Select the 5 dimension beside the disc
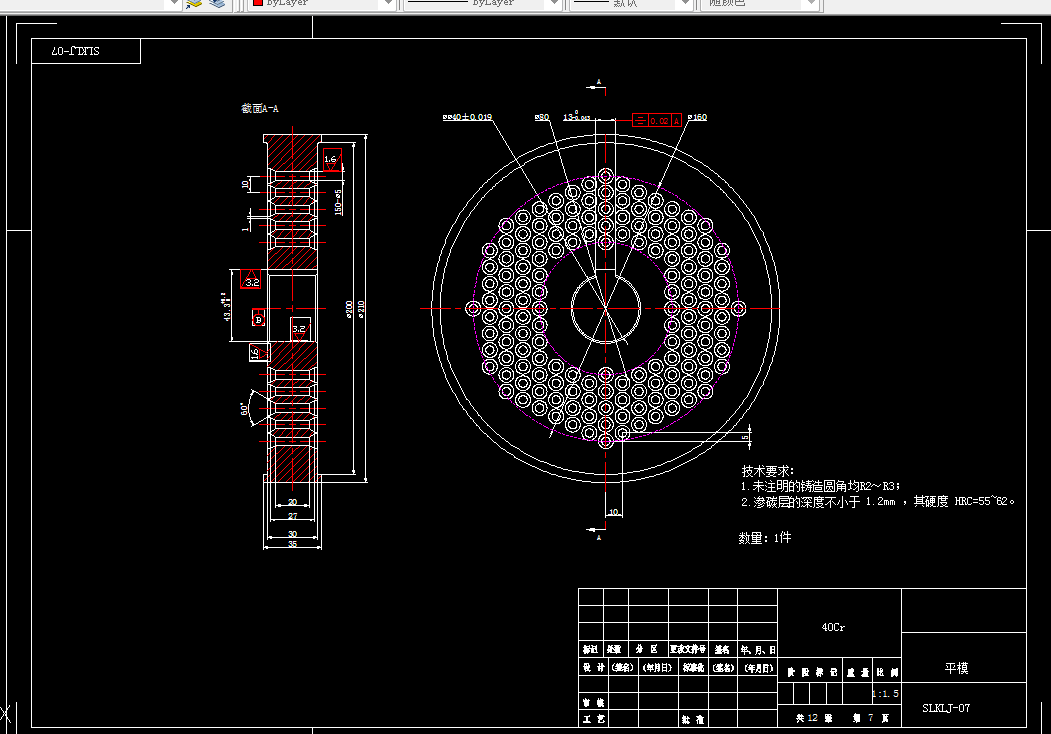This screenshot has height=734, width=1051. point(745,437)
